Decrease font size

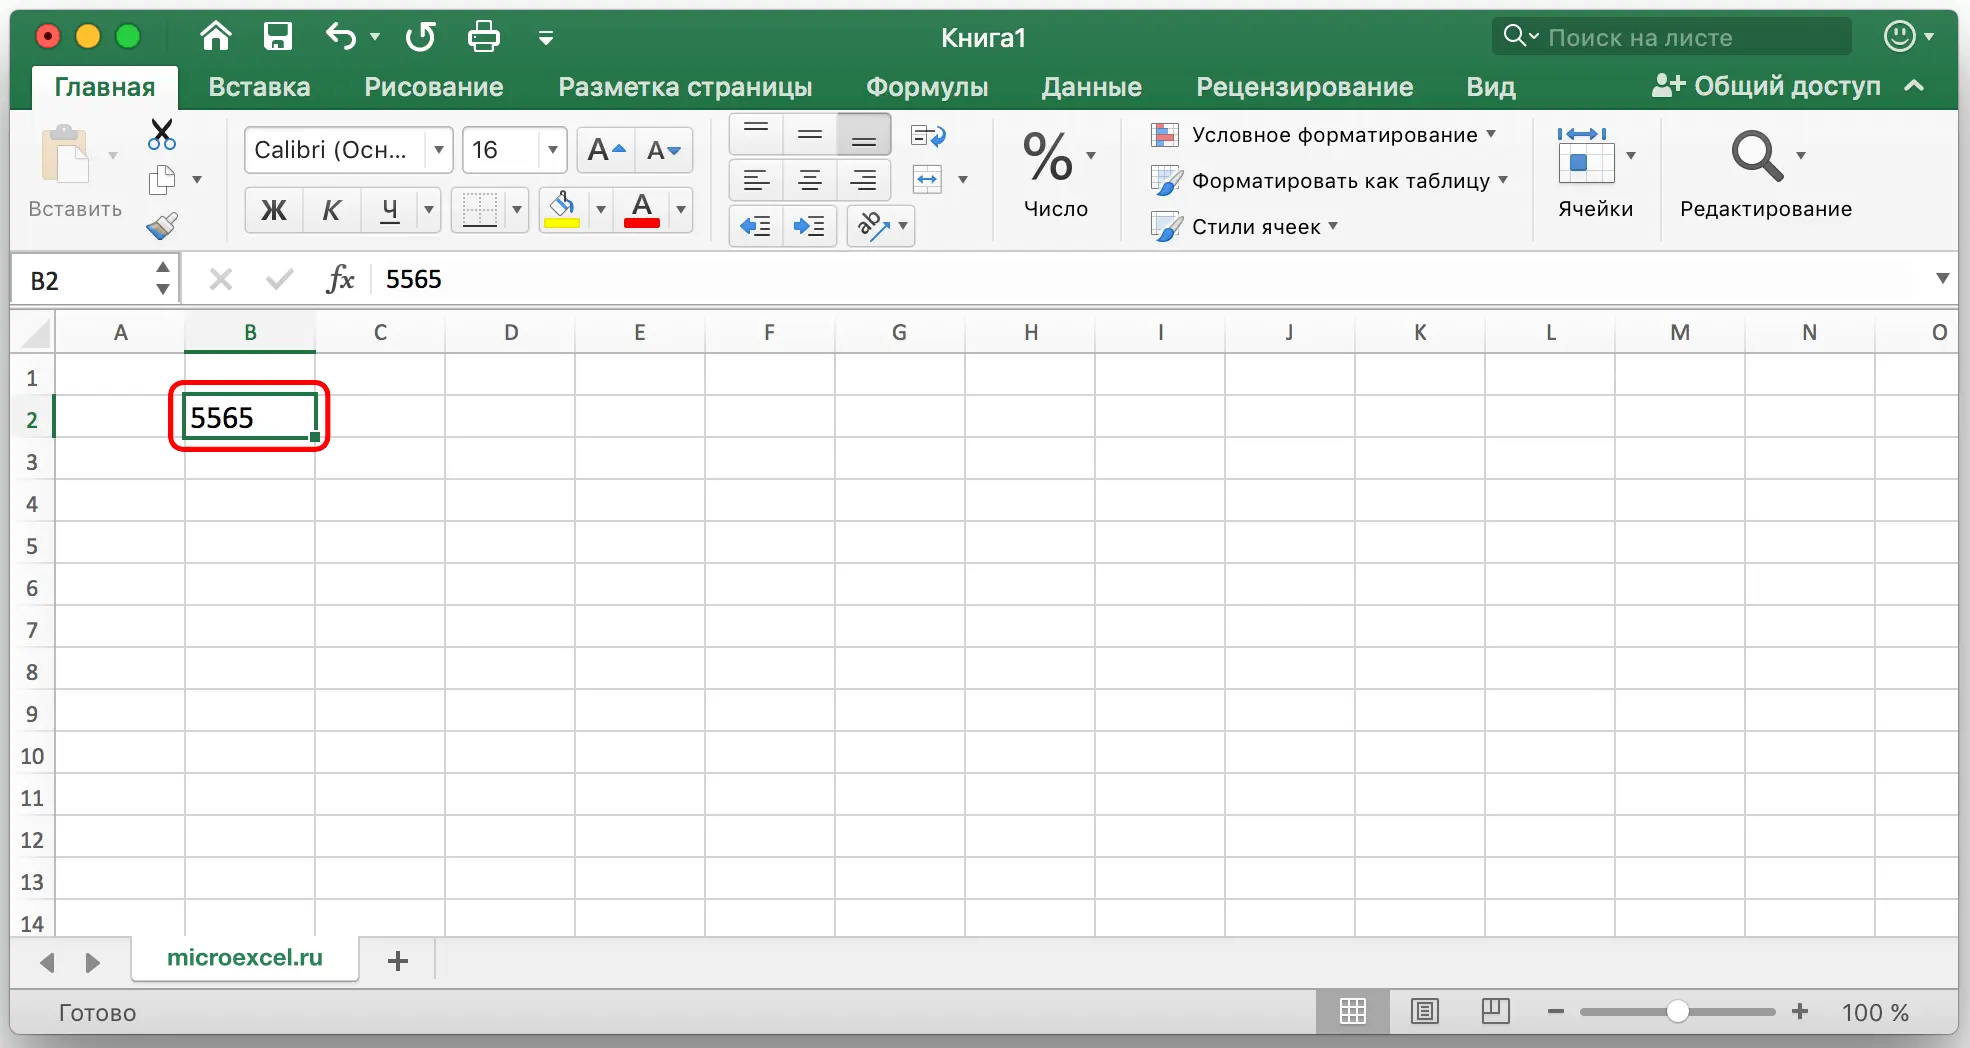point(664,151)
